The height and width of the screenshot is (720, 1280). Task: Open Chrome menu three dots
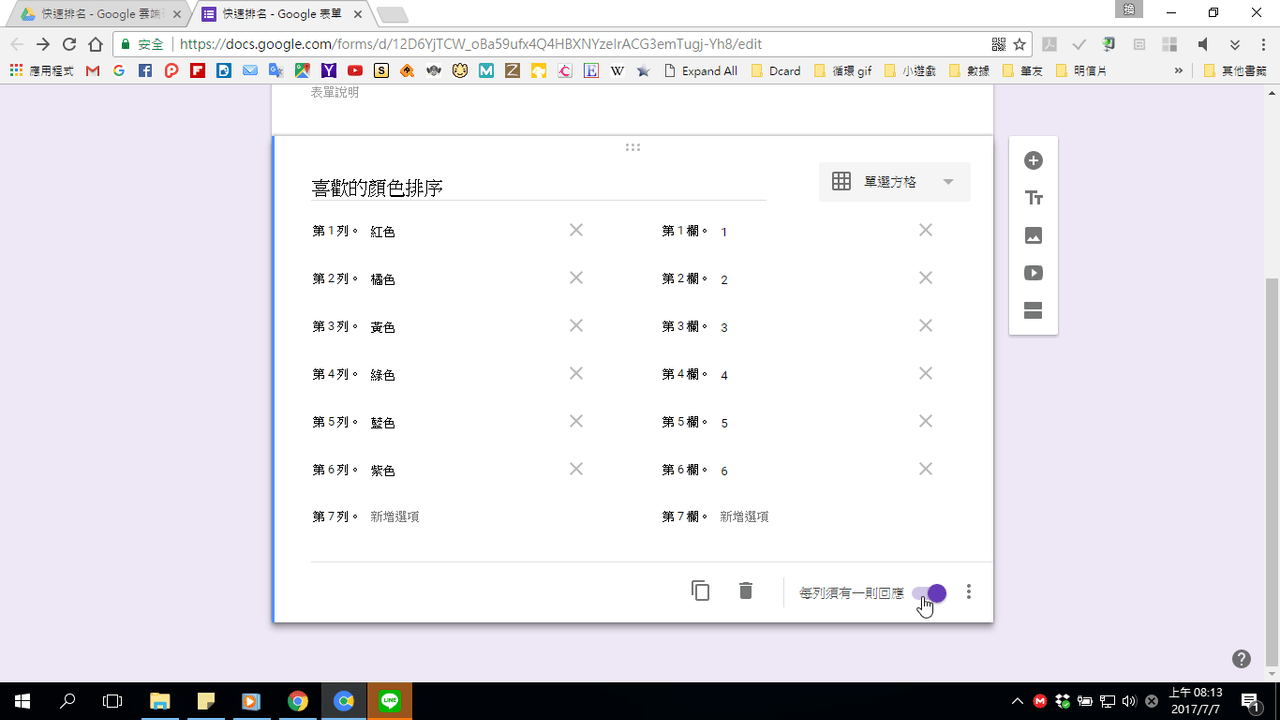click(1263, 44)
